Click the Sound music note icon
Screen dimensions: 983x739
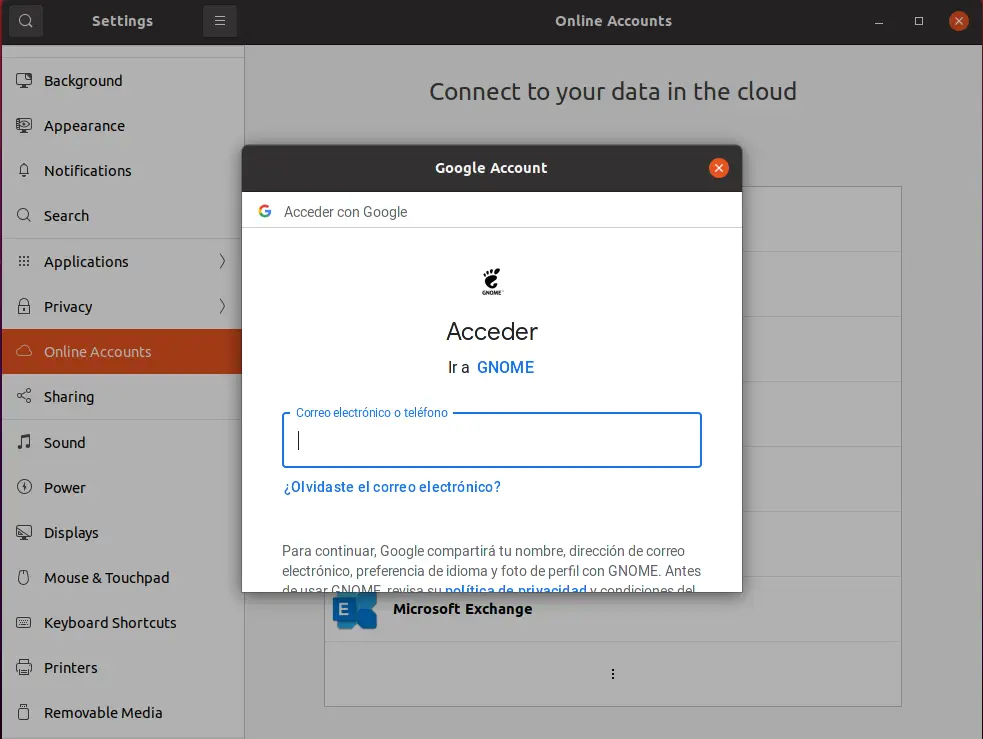coord(24,441)
